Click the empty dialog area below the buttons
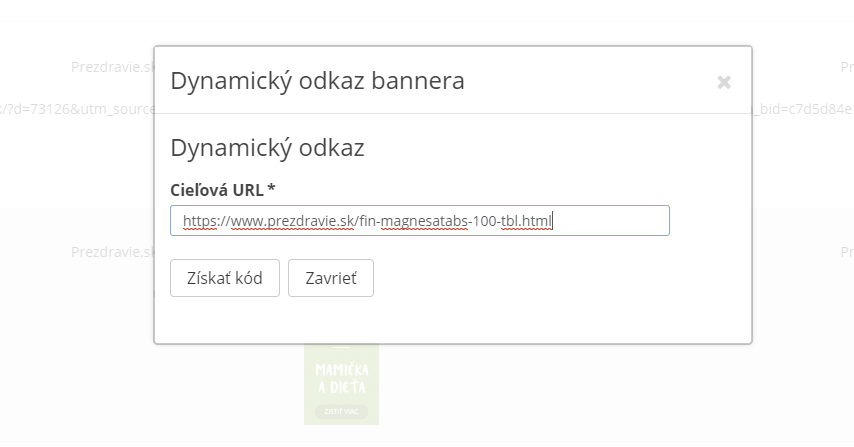This screenshot has width=854, height=447. [450, 320]
